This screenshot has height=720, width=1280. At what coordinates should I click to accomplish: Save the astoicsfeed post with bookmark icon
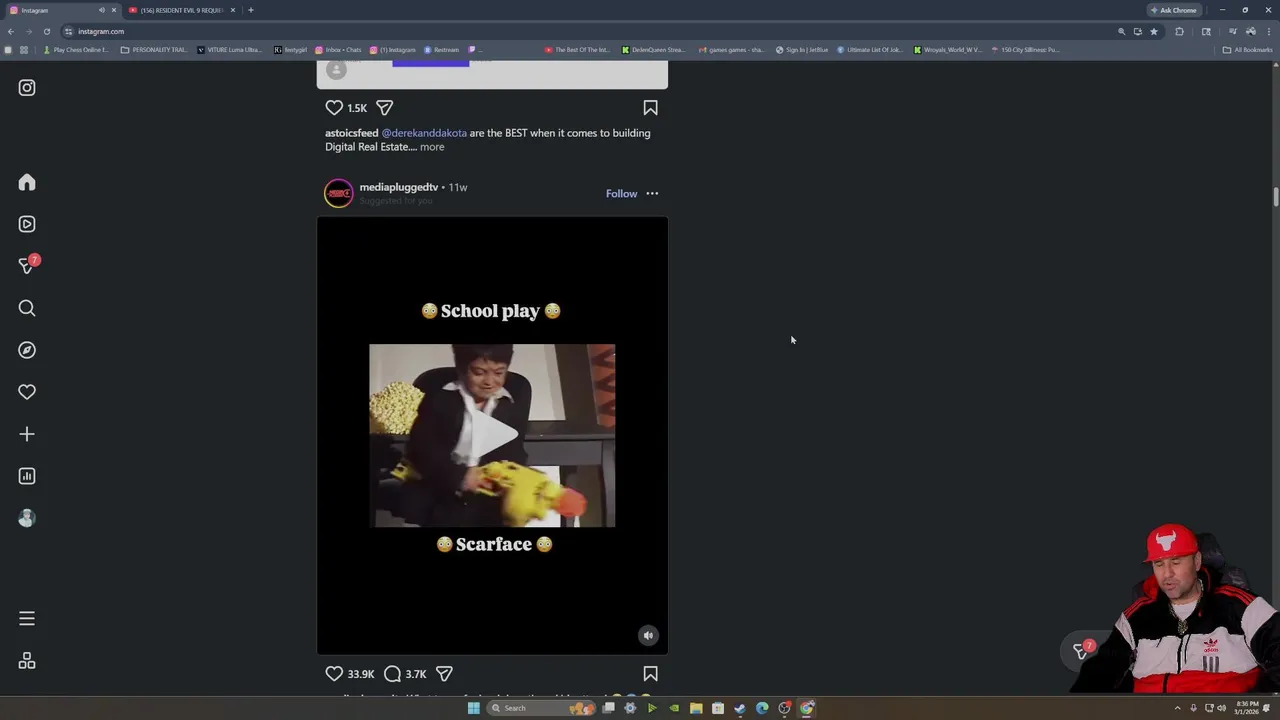[x=650, y=108]
